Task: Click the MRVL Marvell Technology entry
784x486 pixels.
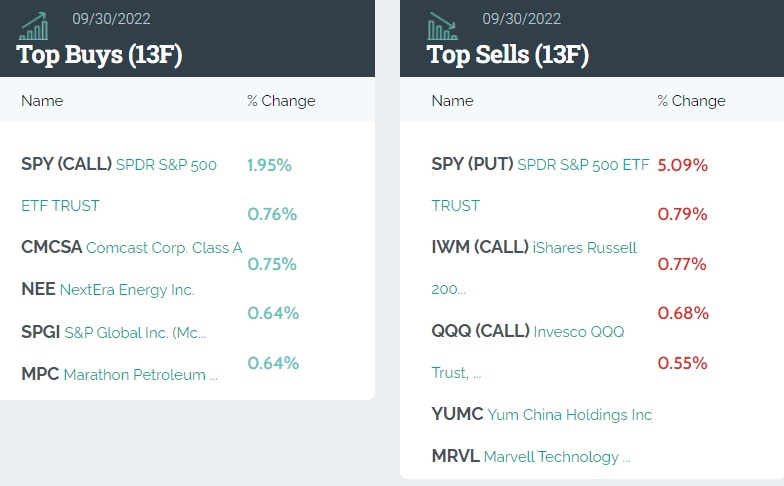Action: (x=530, y=456)
